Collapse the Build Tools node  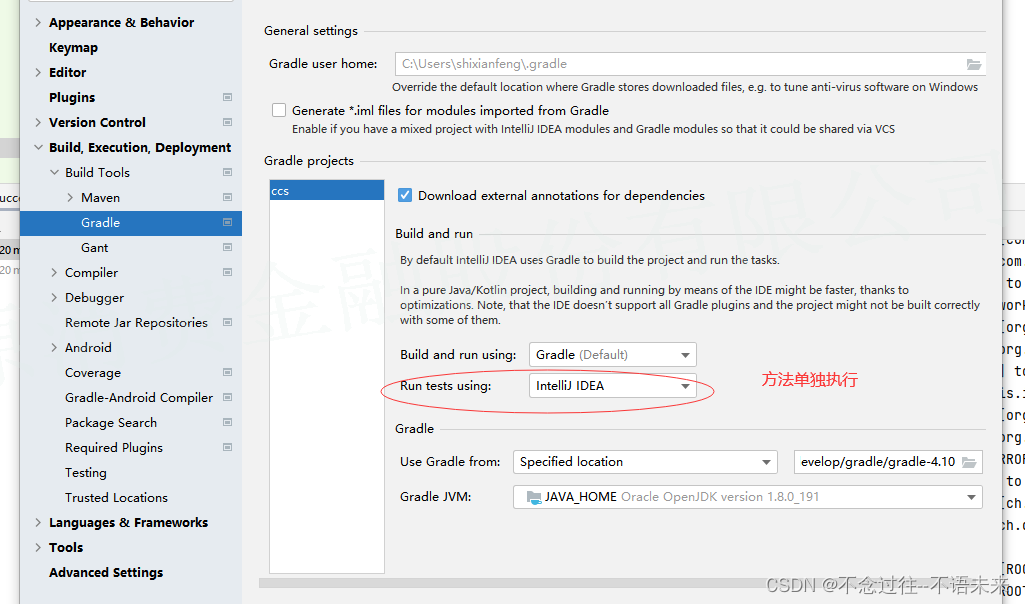pyautogui.click(x=54, y=173)
